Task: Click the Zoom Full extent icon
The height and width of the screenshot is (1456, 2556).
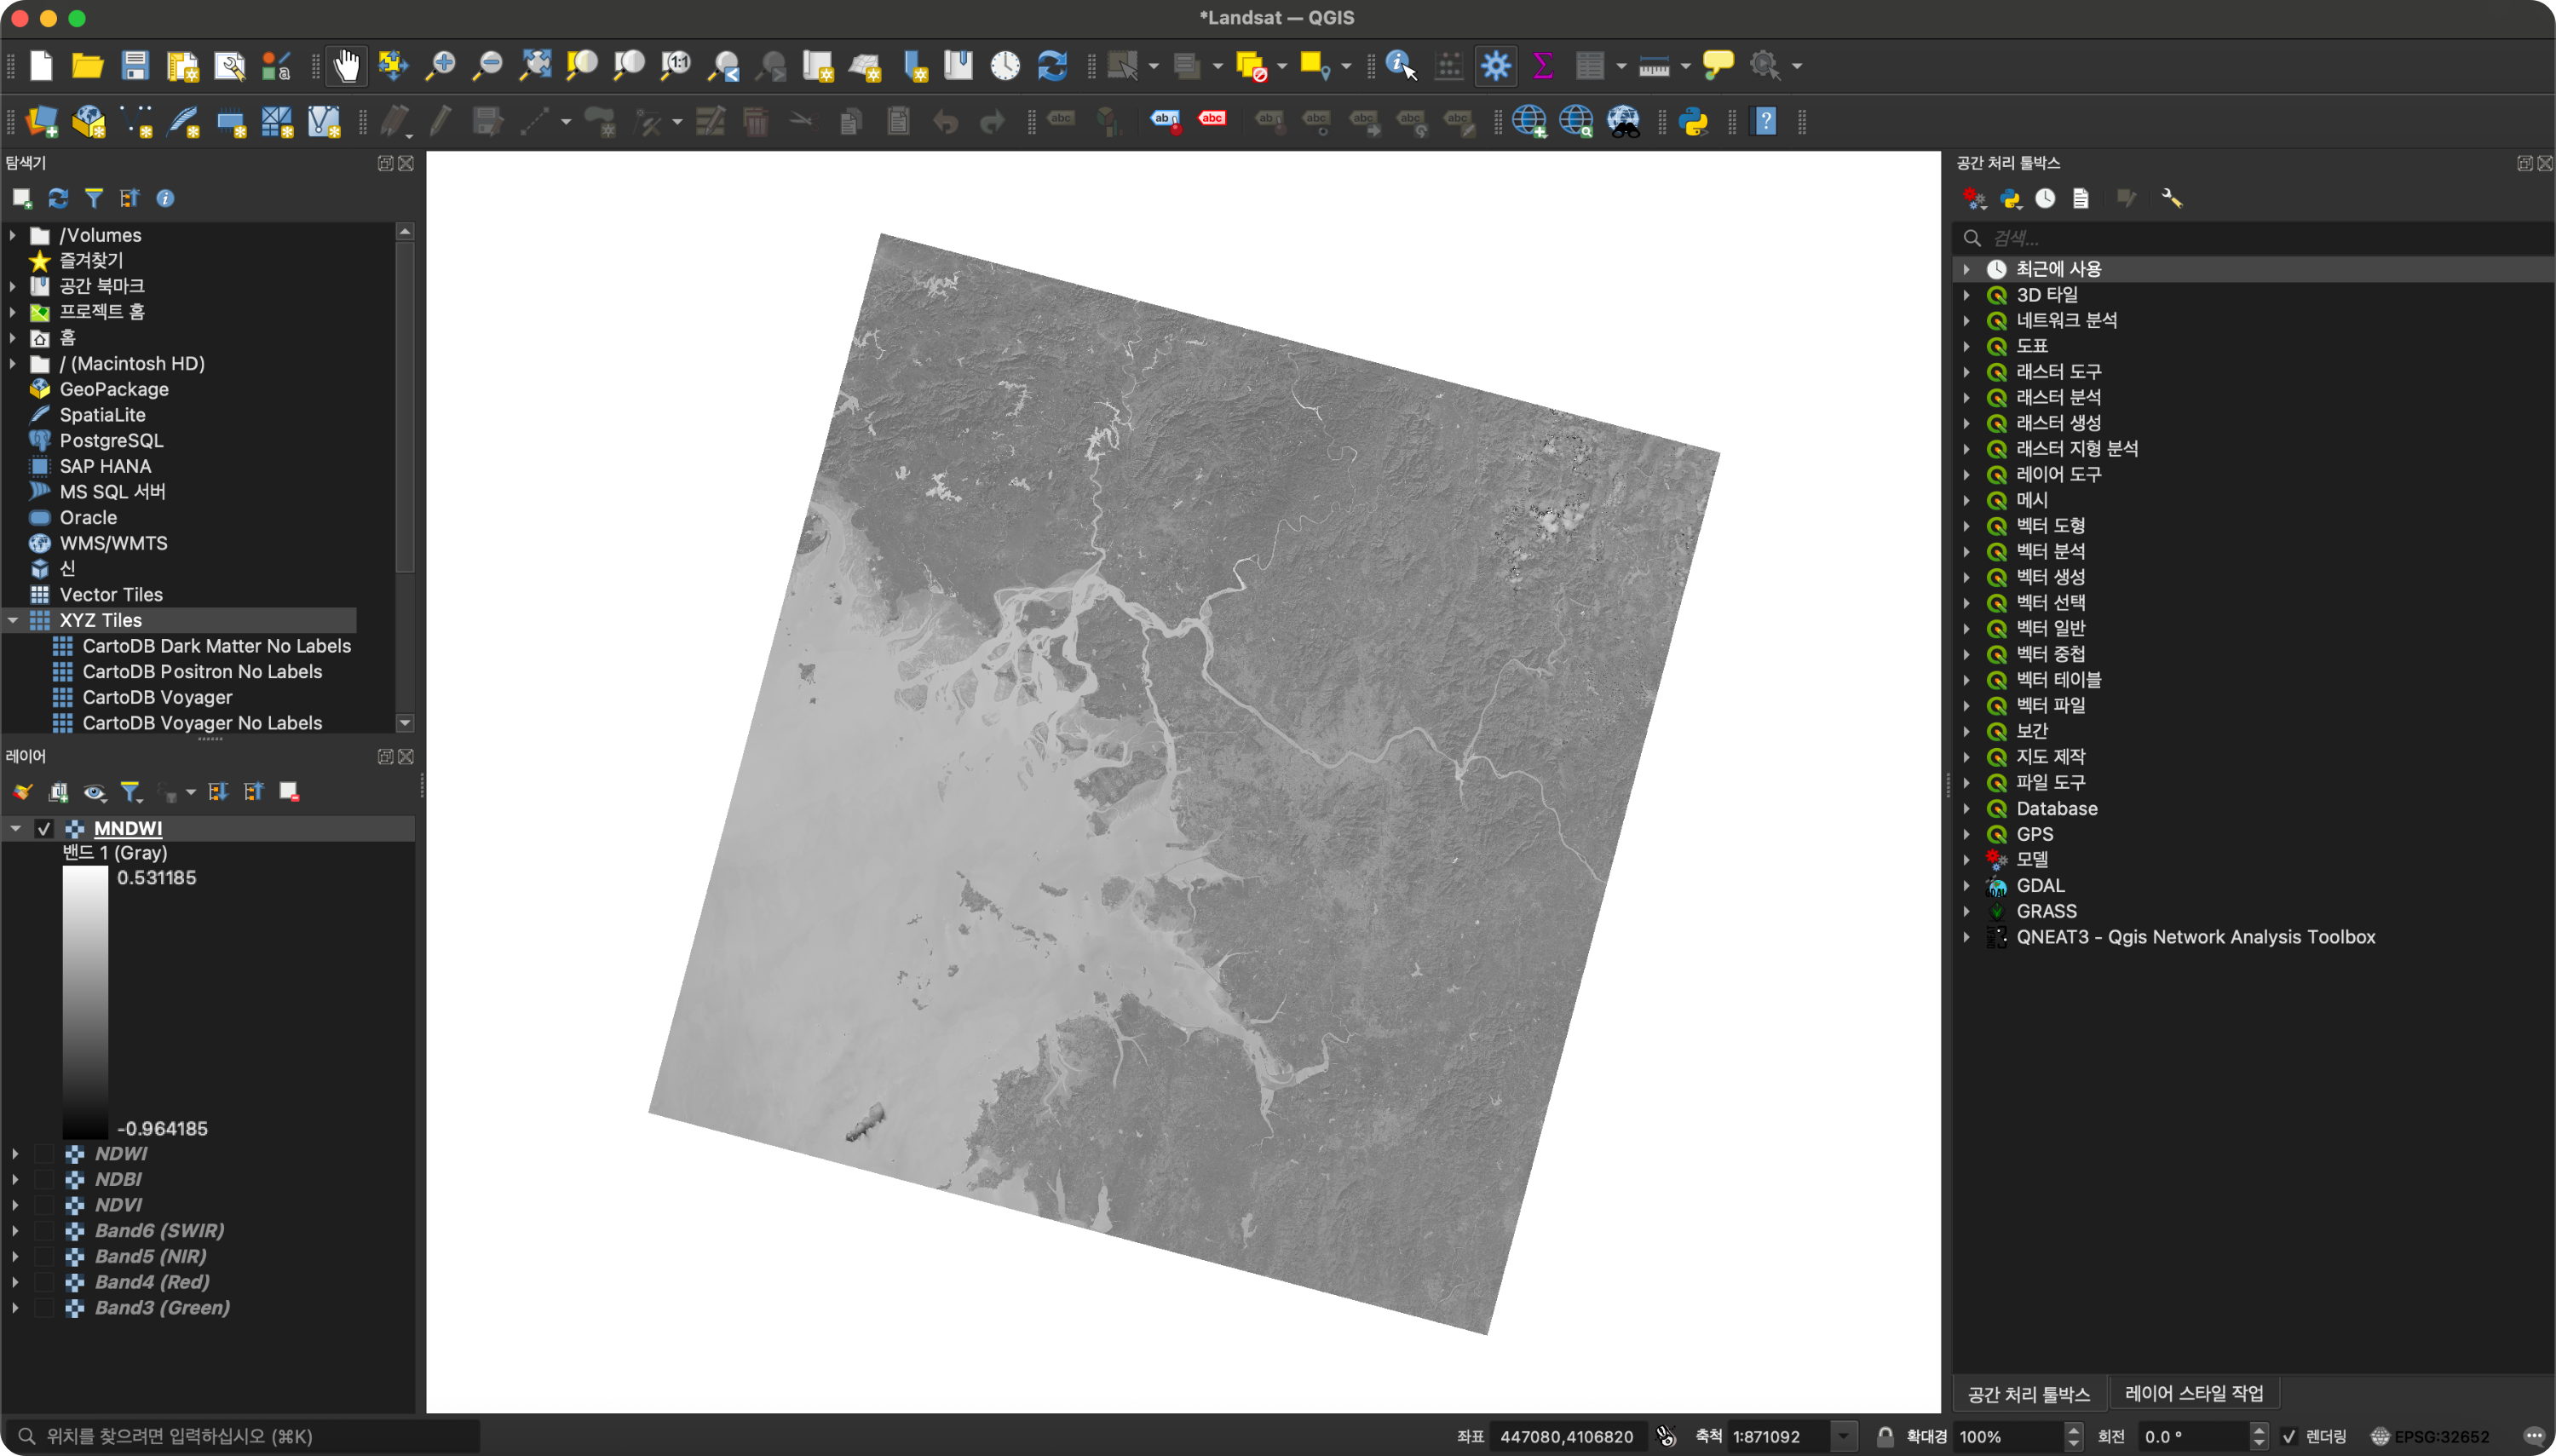Action: coord(536,66)
